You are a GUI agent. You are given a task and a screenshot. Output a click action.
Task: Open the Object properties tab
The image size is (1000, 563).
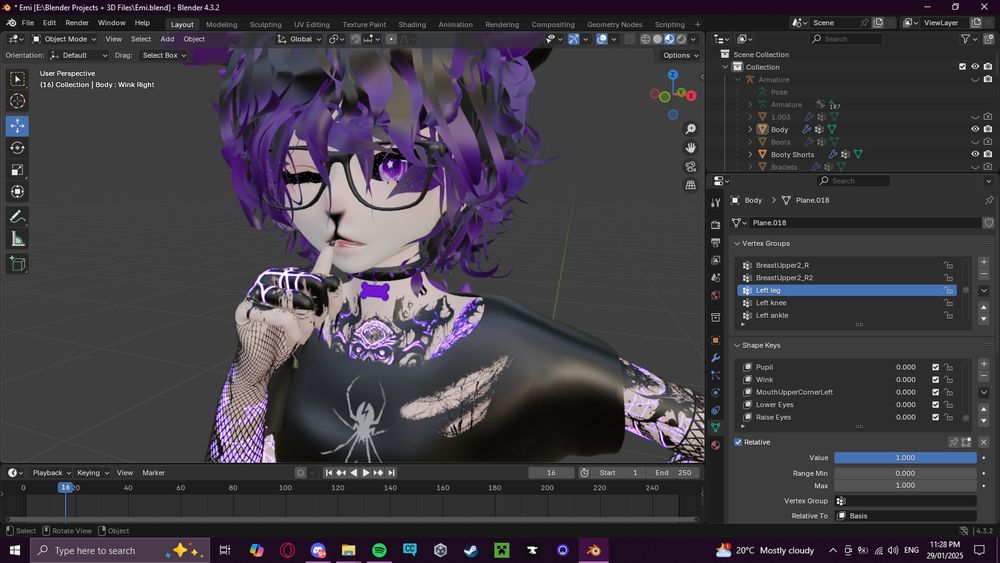pos(716,340)
